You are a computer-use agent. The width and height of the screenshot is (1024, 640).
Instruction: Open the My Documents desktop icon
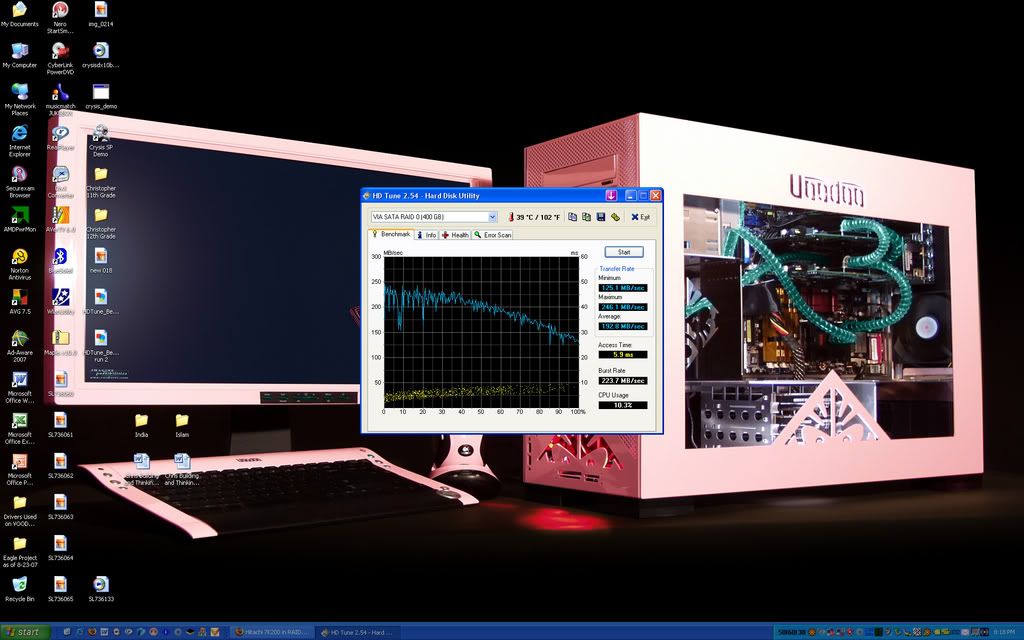[20, 15]
